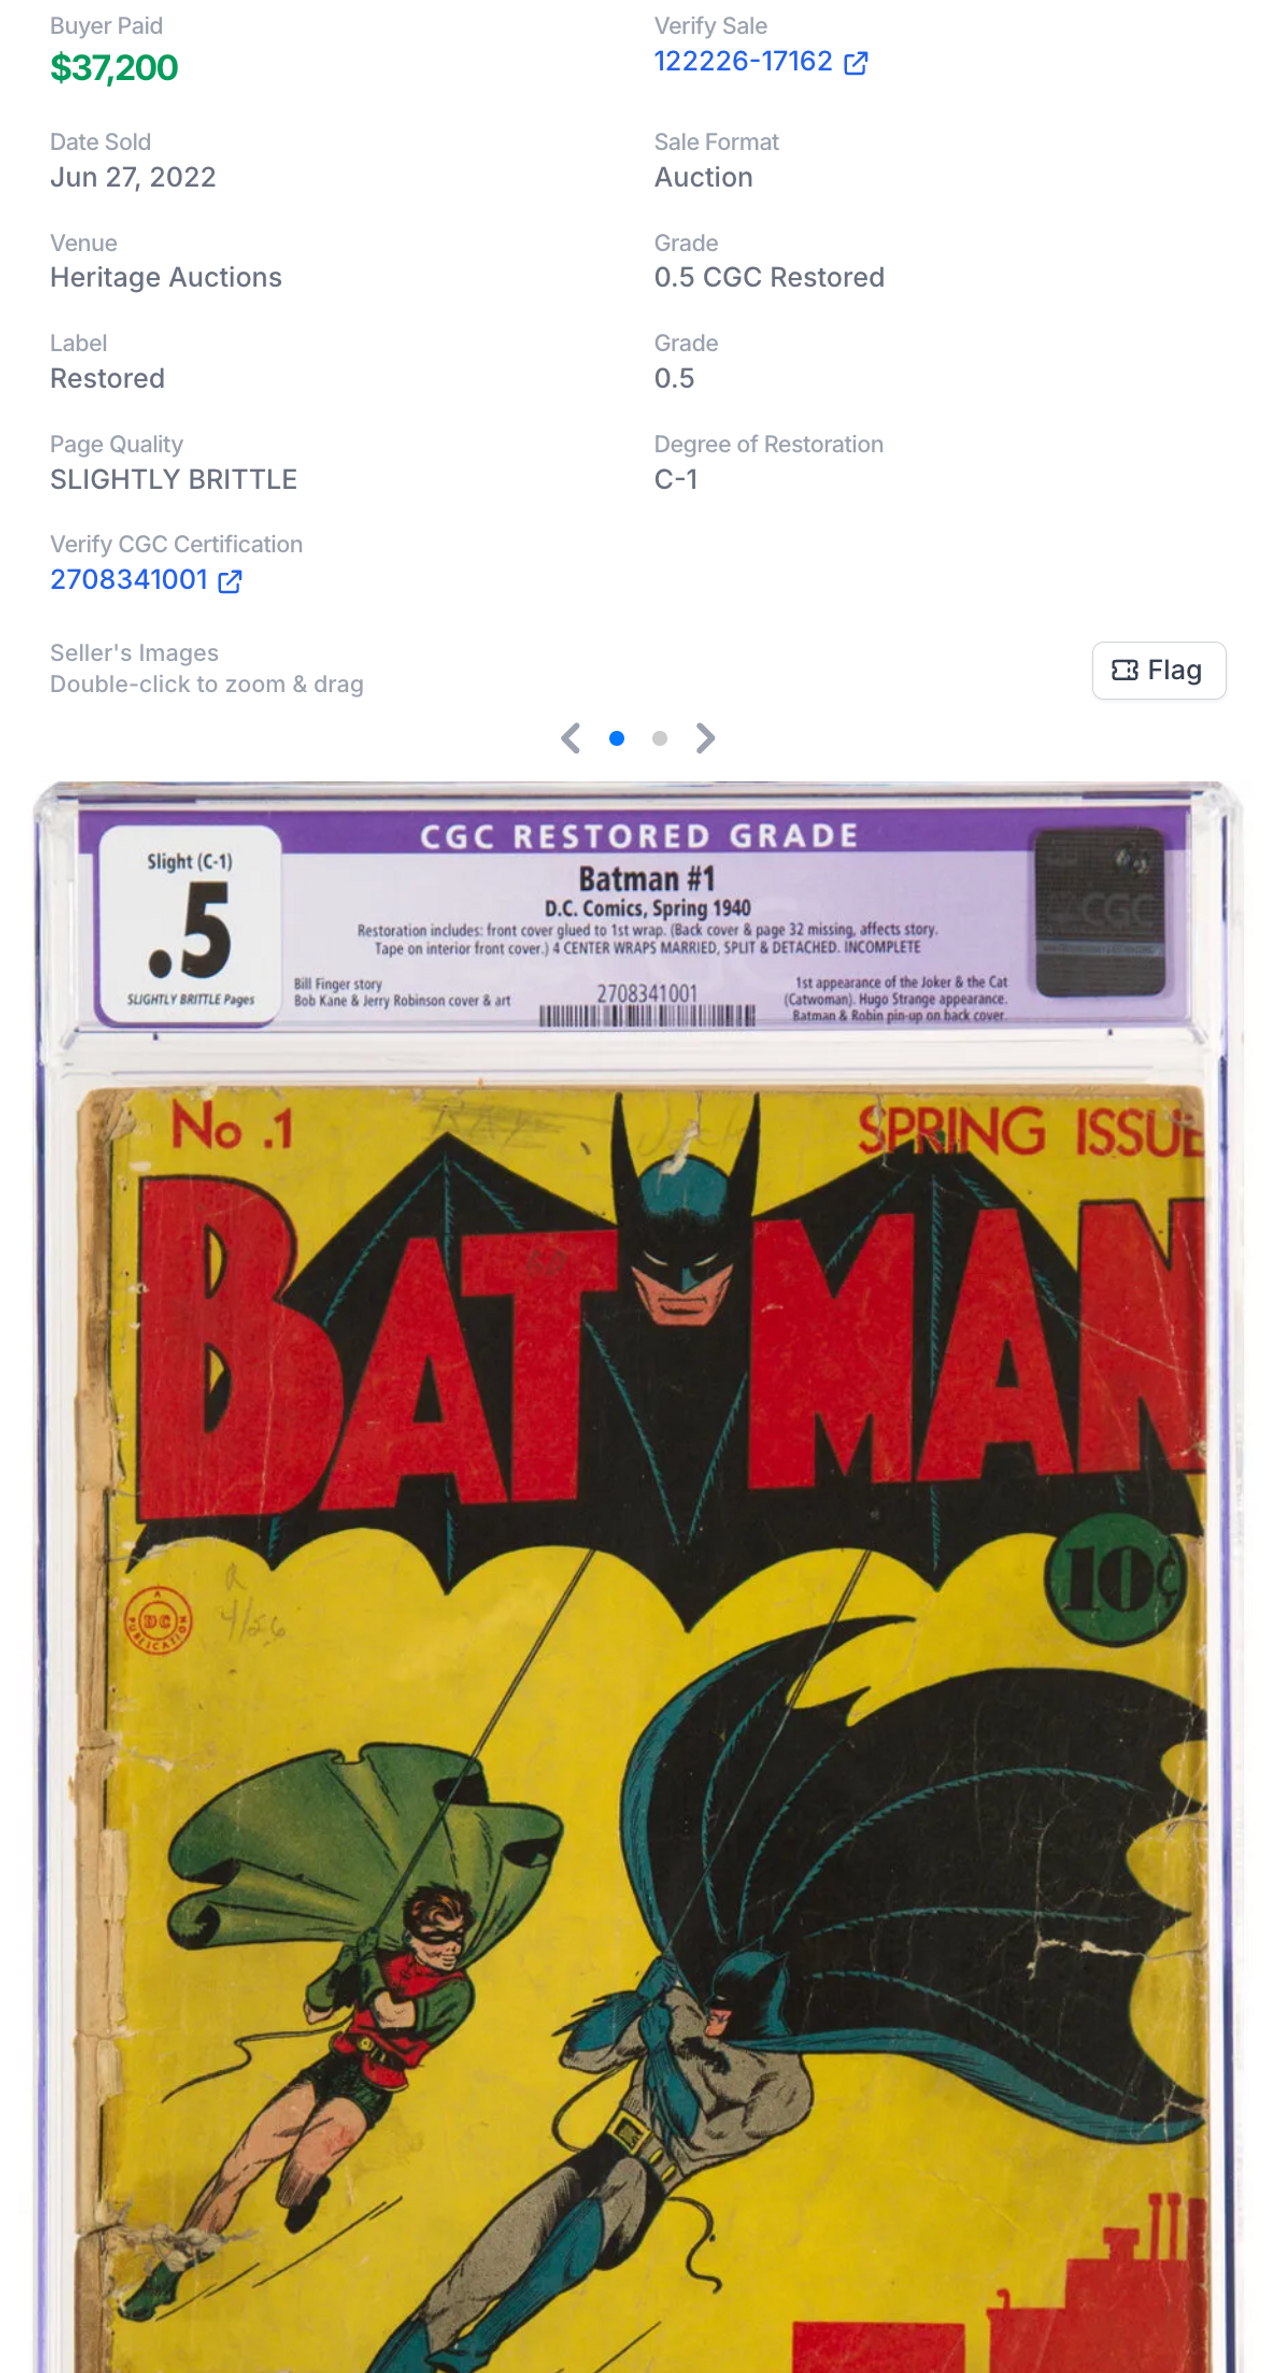The width and height of the screenshot is (1280, 2373).
Task: Click the barcode on the CGC label
Action: [x=647, y=1016]
